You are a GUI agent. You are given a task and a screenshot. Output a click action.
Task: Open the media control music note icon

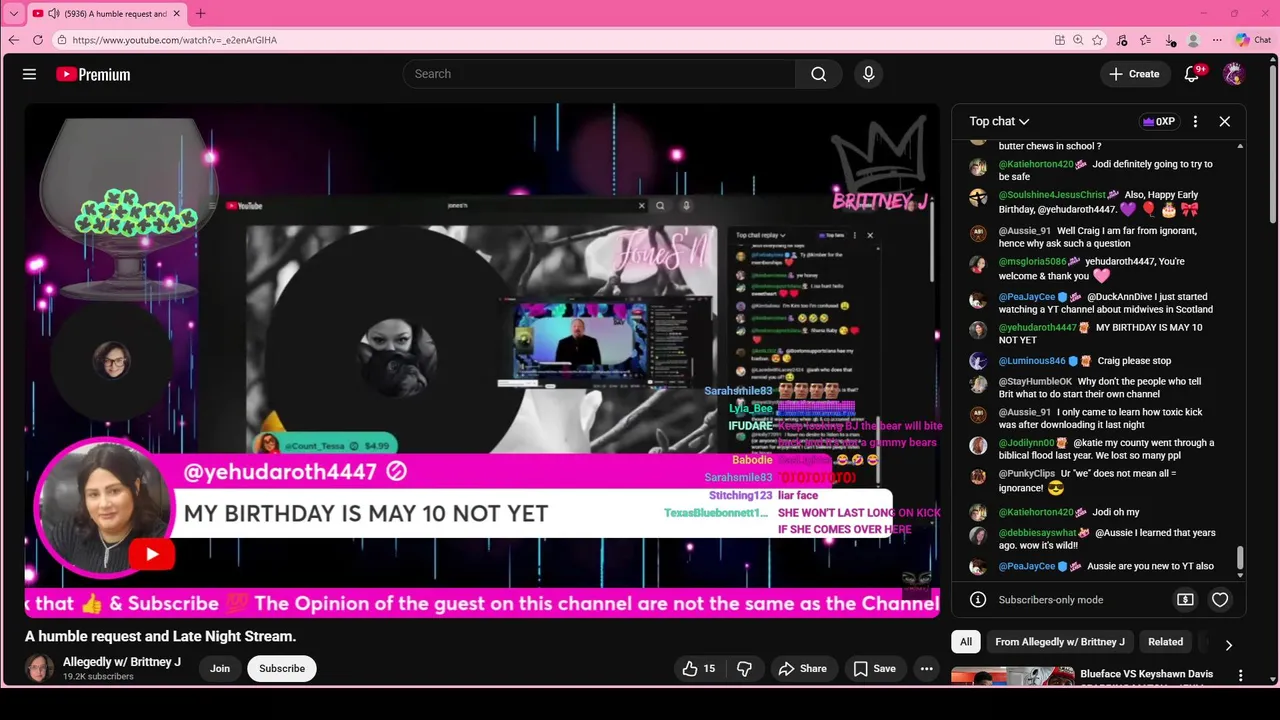click(1122, 40)
